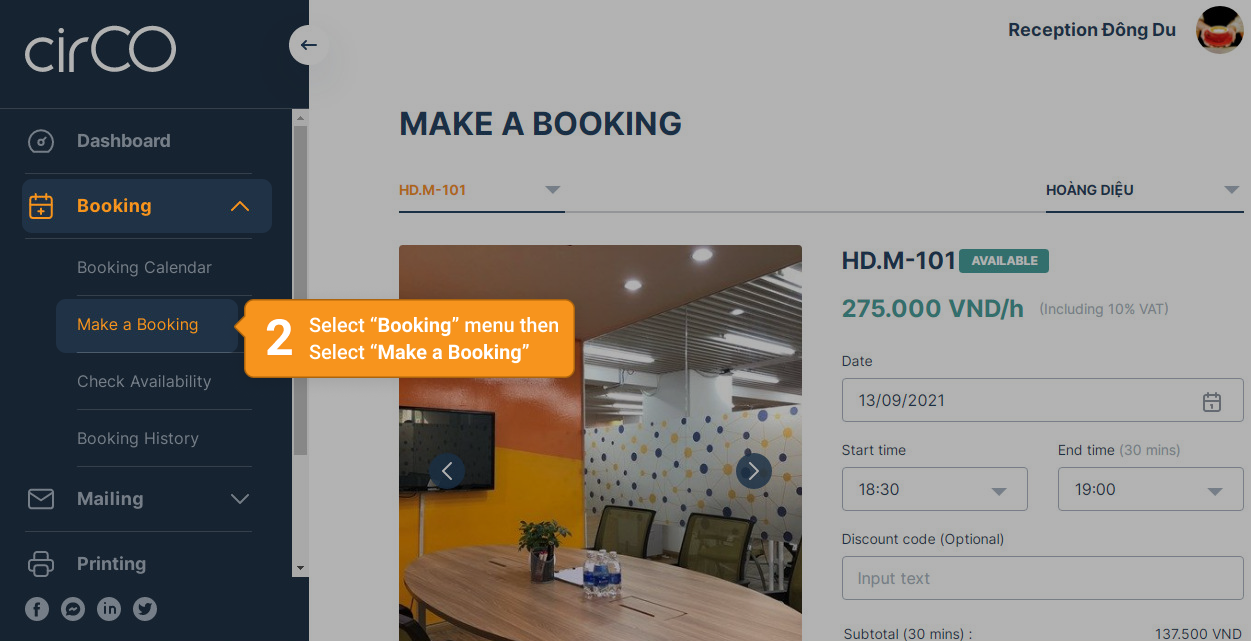The height and width of the screenshot is (641, 1251).
Task: Open the LinkedIn social icon
Action: [x=109, y=608]
